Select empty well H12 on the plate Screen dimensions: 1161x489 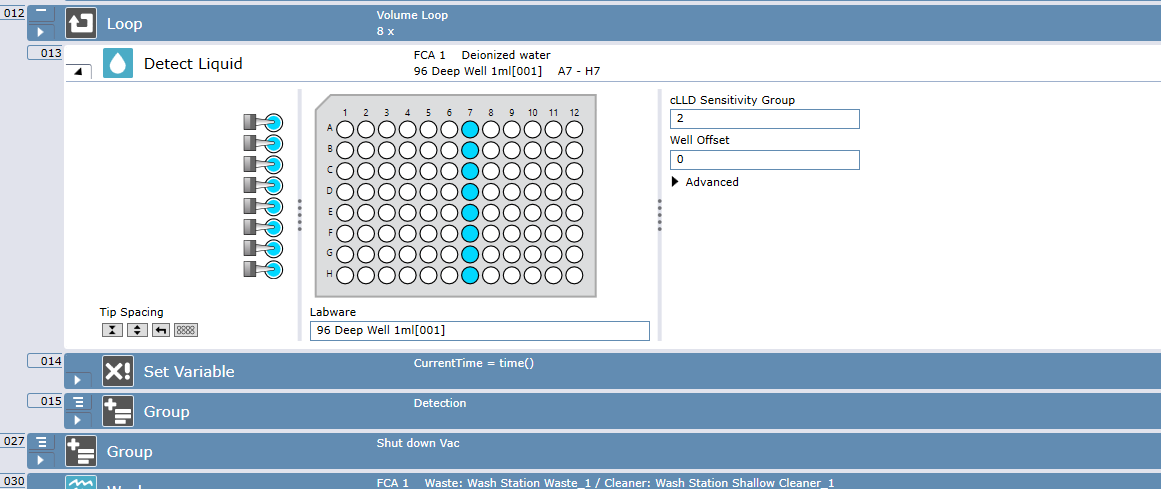click(x=574, y=275)
